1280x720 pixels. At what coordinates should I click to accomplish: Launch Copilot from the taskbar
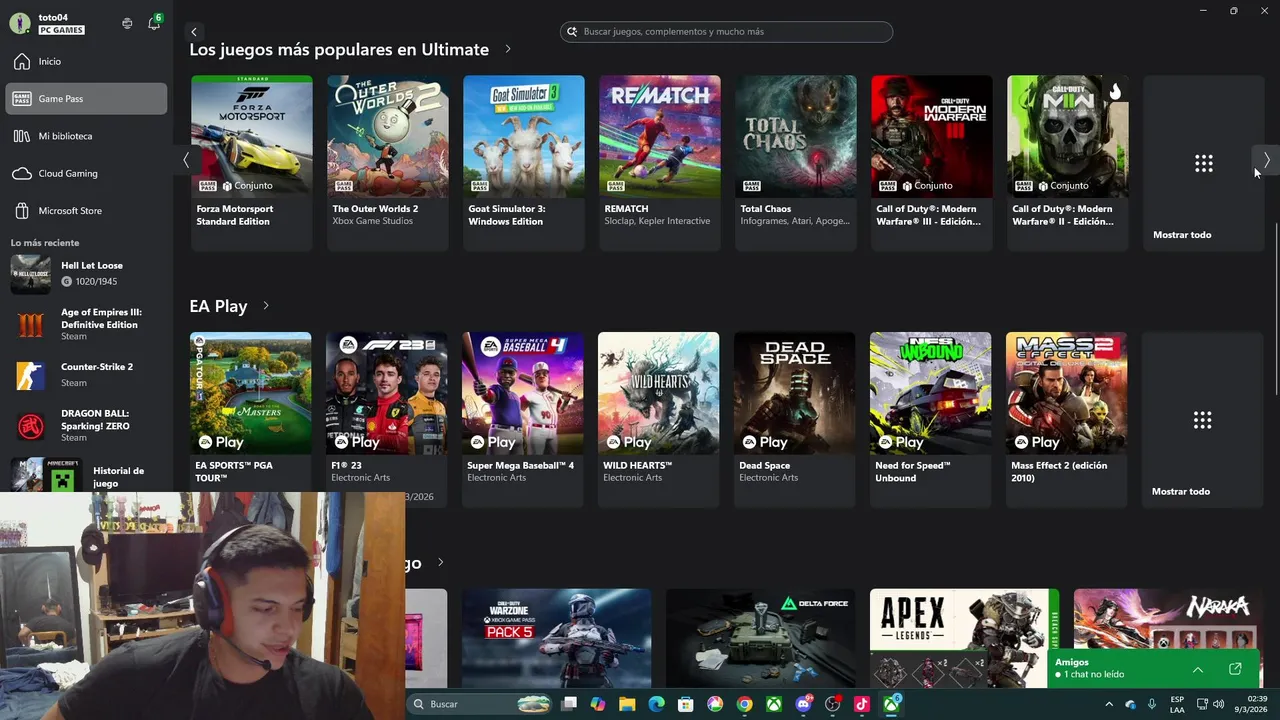[x=598, y=704]
